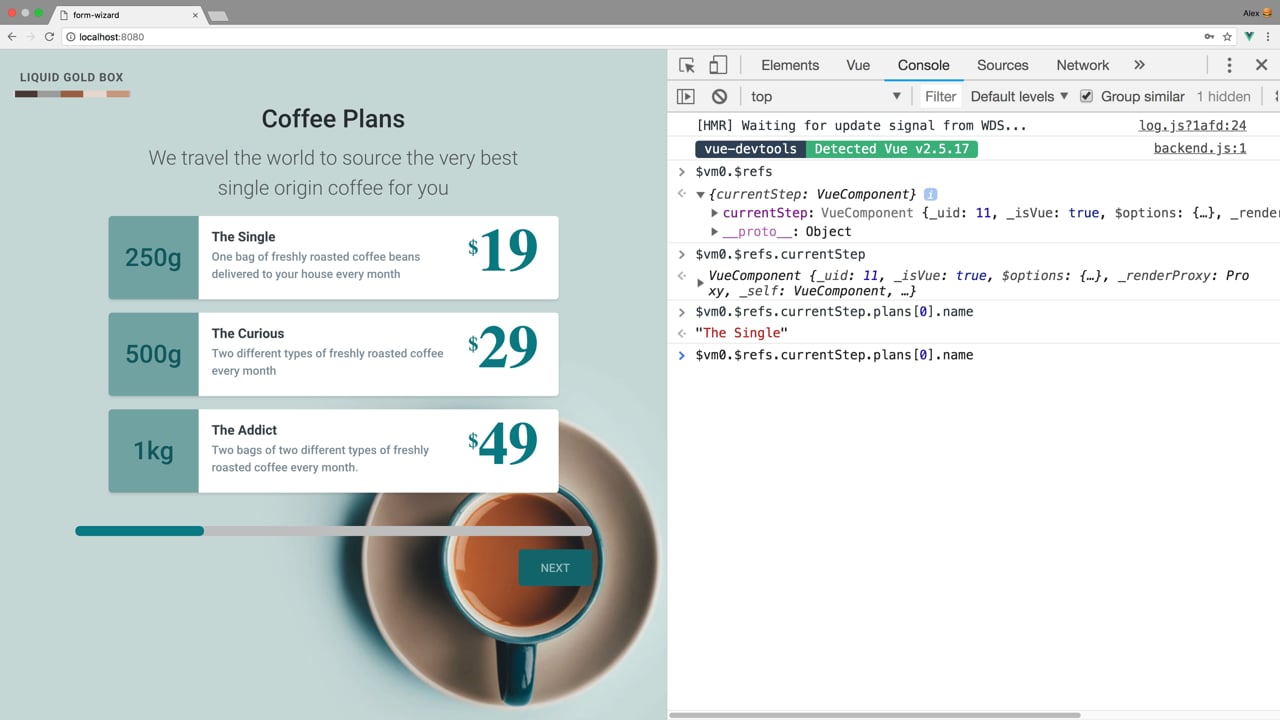Click the Coffee Plans heading
This screenshot has height=720, width=1280.
333,119
